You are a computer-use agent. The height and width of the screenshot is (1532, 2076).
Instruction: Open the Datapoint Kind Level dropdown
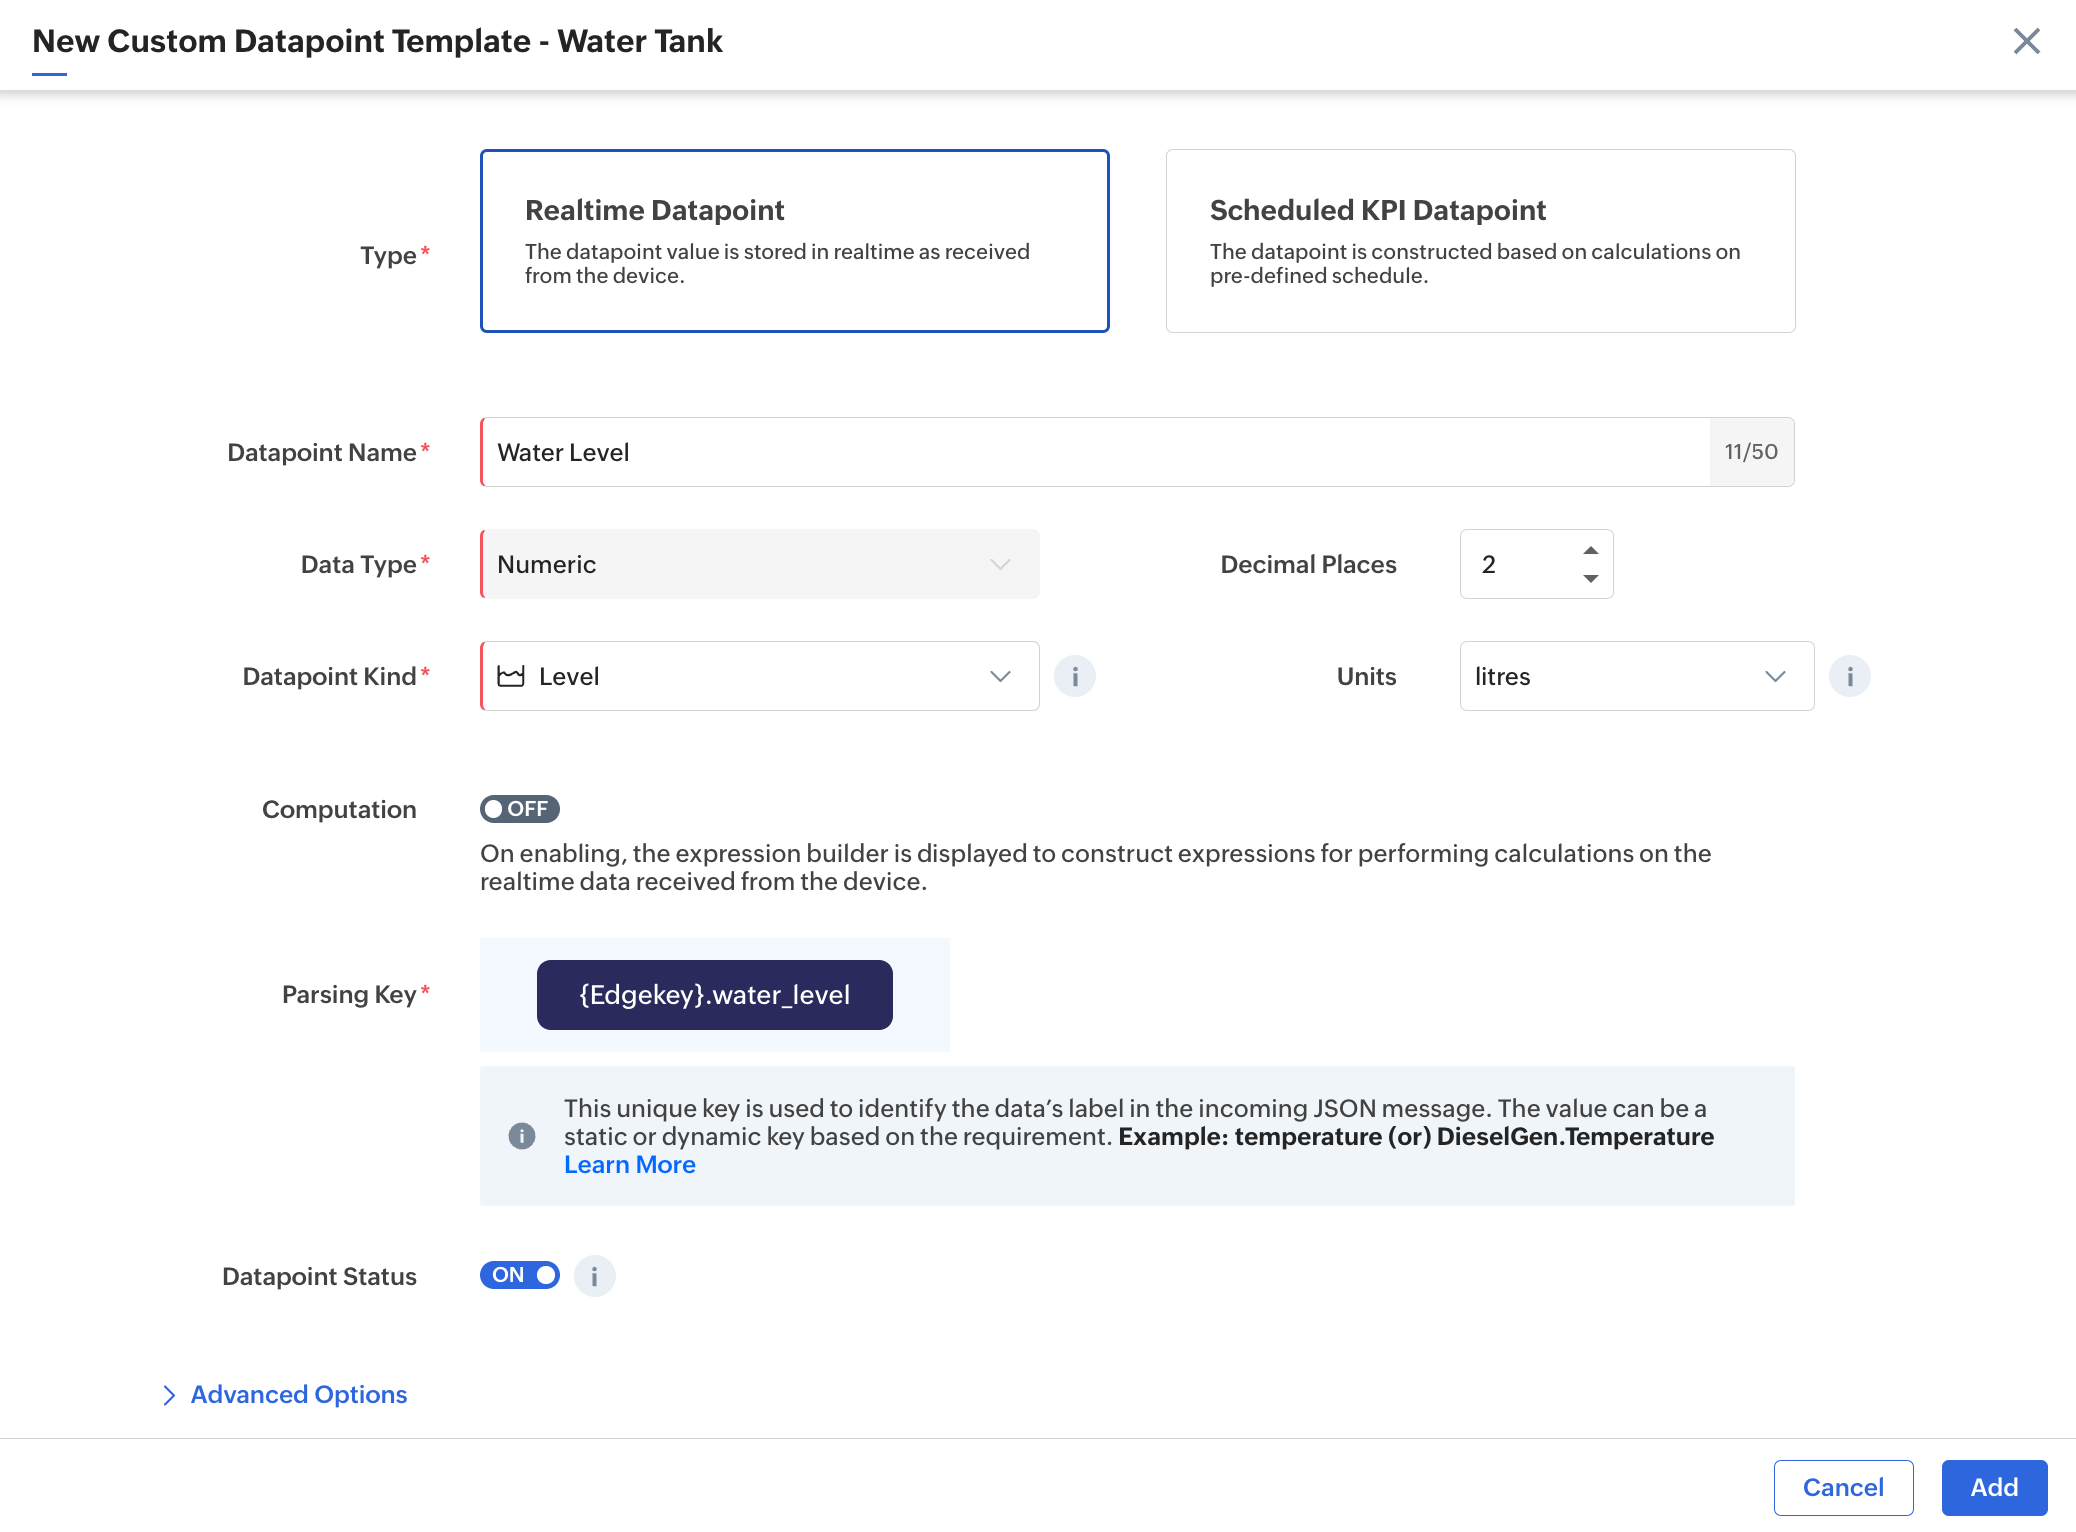[x=760, y=676]
